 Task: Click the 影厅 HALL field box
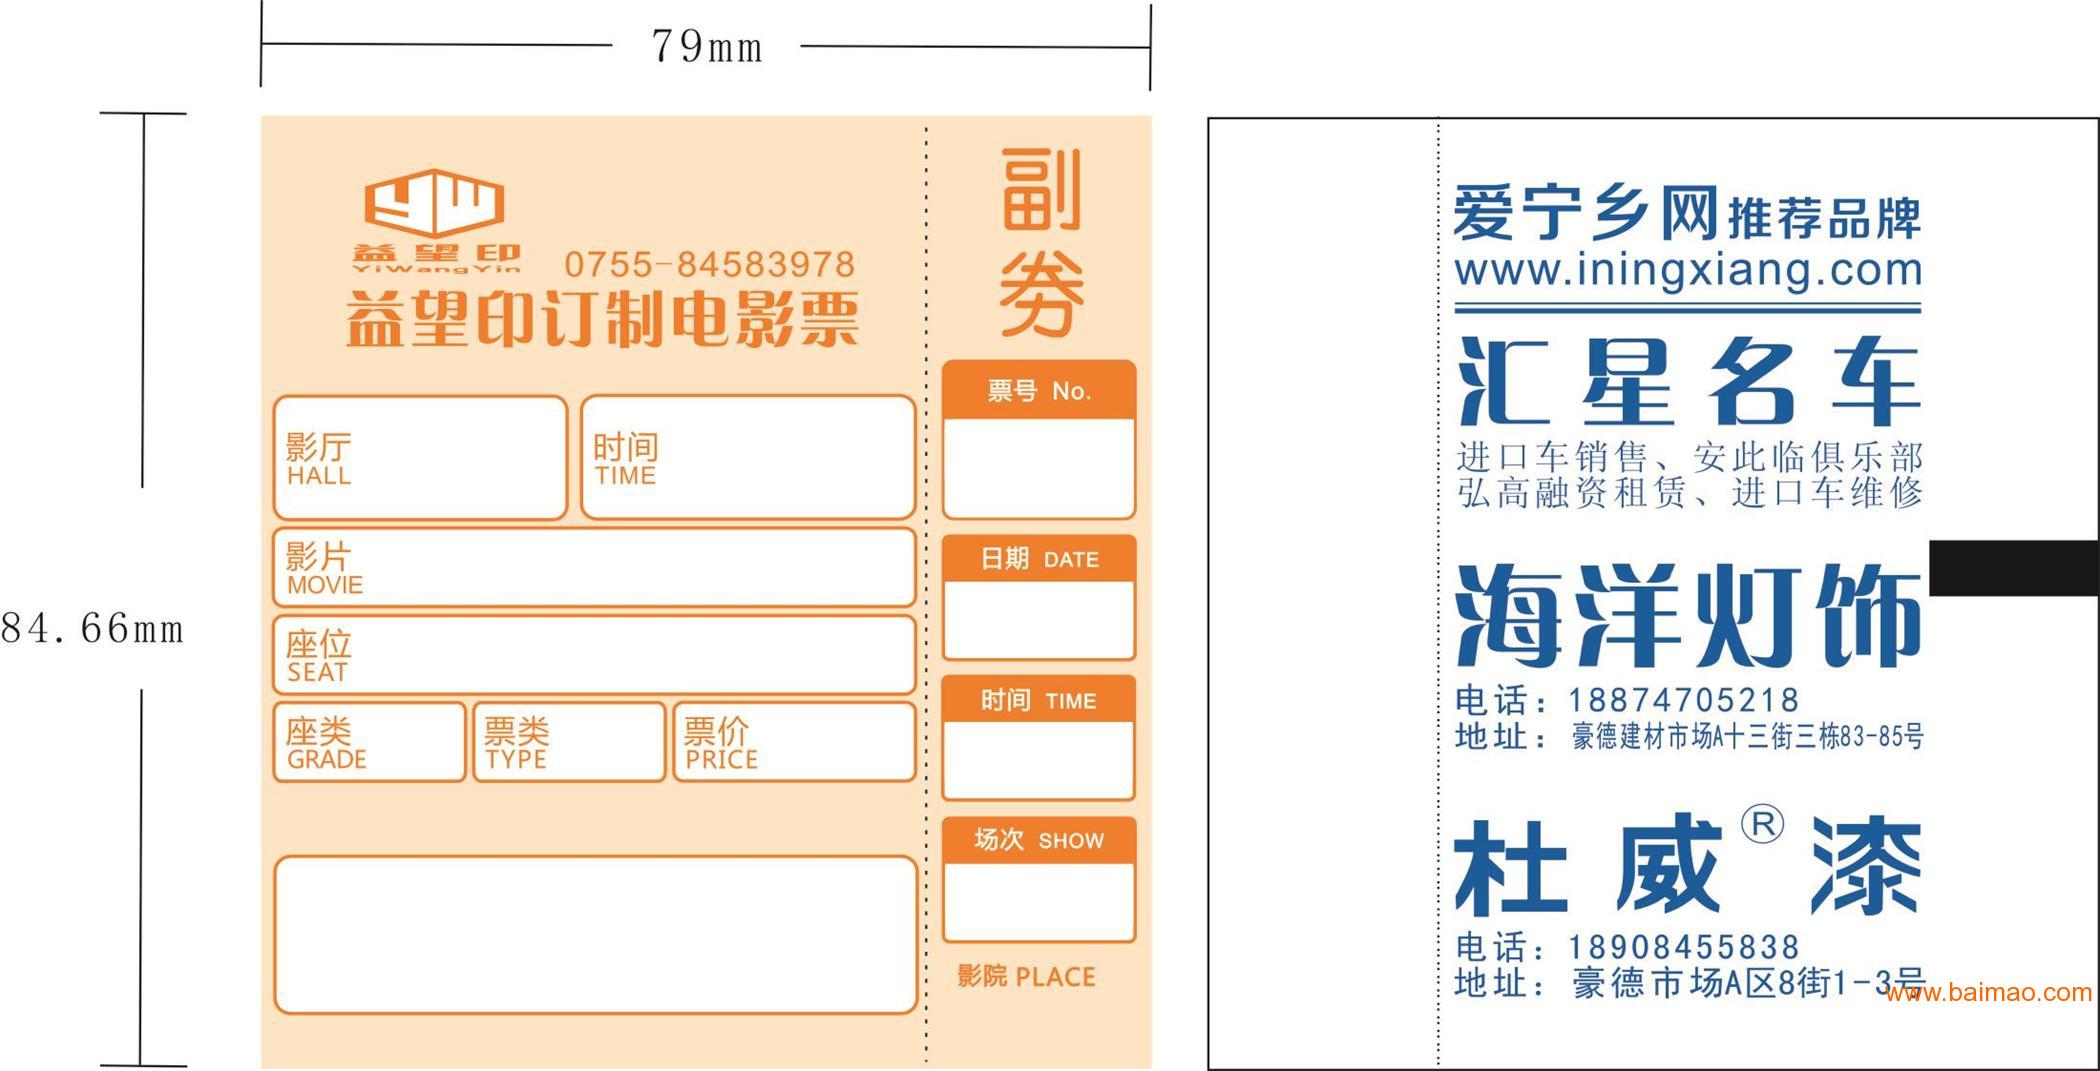tap(420, 458)
